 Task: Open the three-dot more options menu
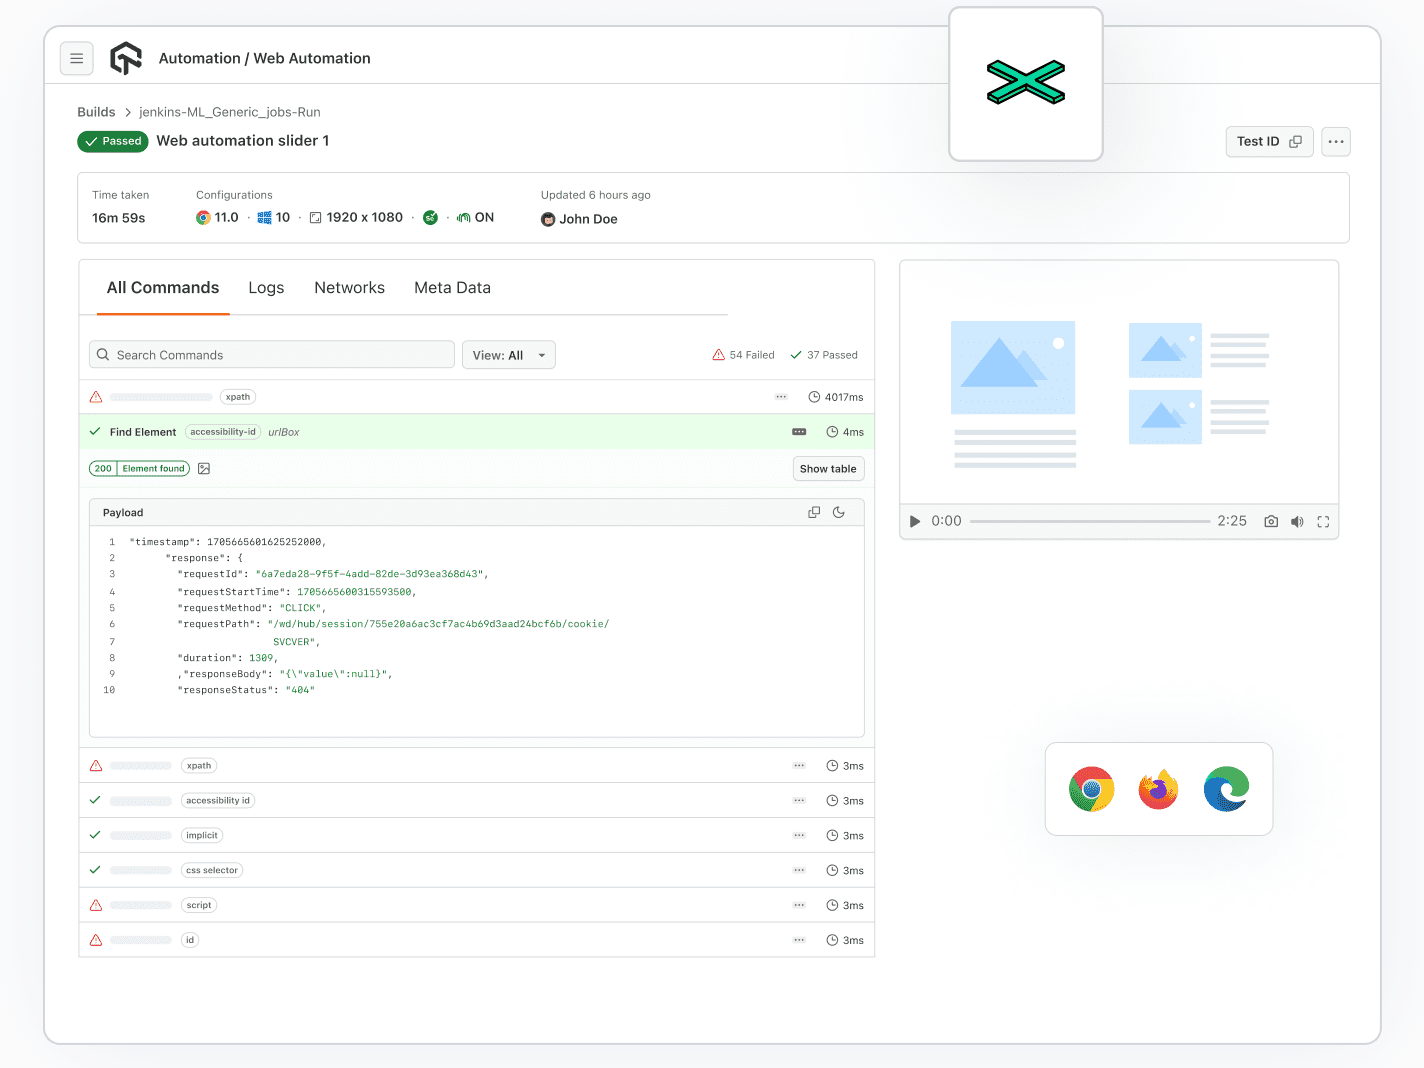pos(1336,142)
